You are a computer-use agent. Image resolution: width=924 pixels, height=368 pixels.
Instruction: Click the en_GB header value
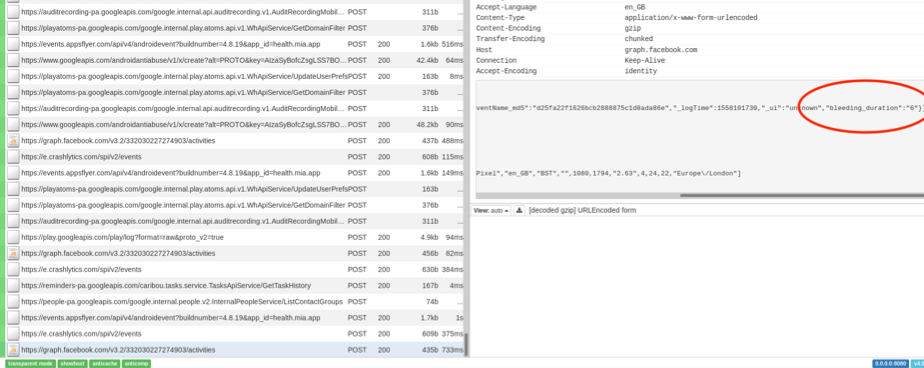[634, 7]
